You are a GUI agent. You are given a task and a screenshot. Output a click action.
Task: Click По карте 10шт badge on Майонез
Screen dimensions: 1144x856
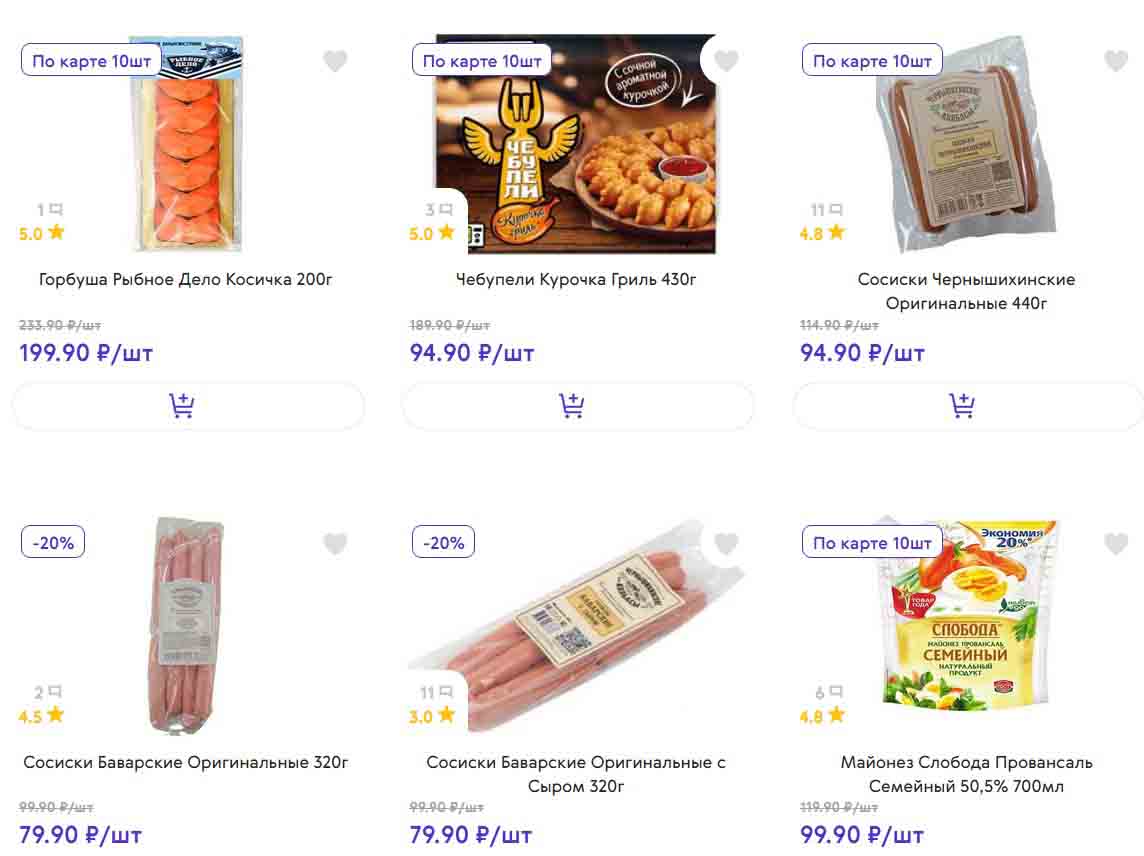872,543
